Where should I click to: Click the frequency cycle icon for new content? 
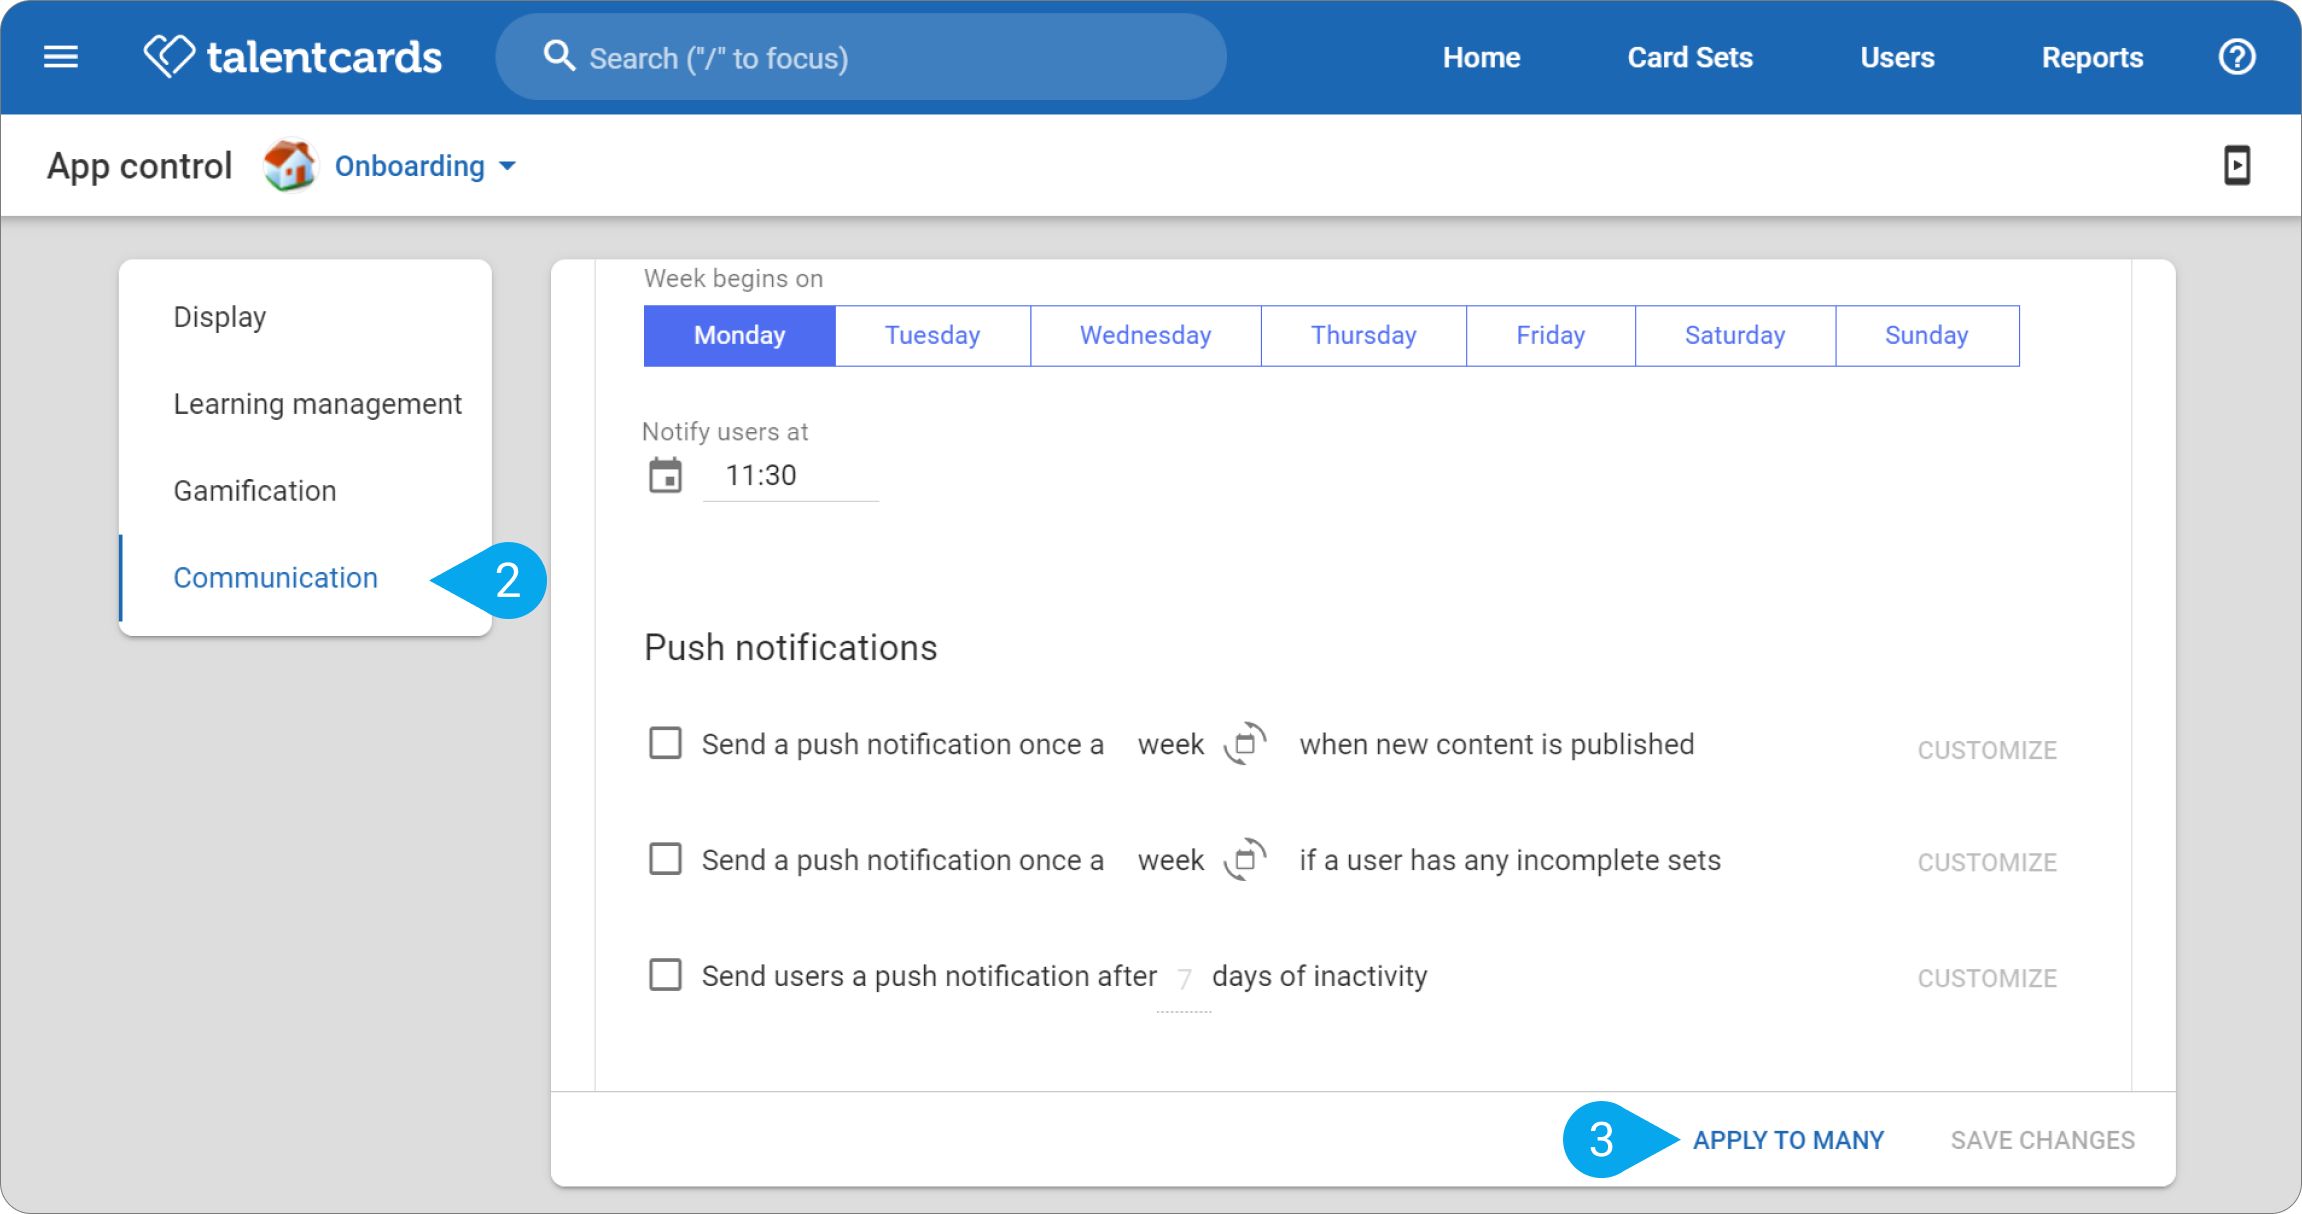(1245, 744)
